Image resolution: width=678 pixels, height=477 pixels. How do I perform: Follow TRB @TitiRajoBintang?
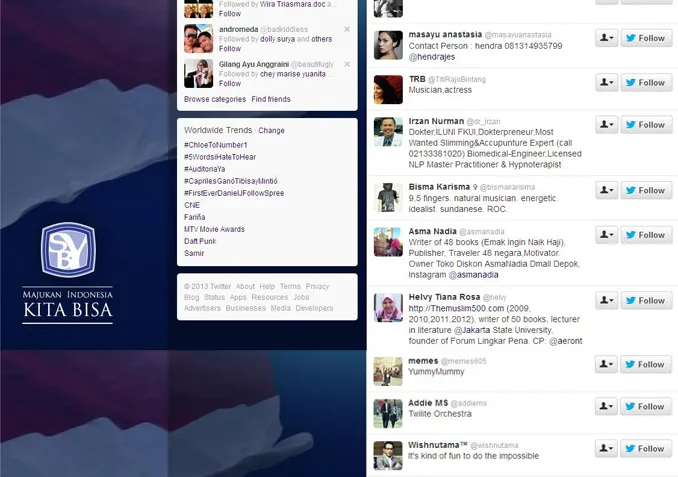(646, 83)
